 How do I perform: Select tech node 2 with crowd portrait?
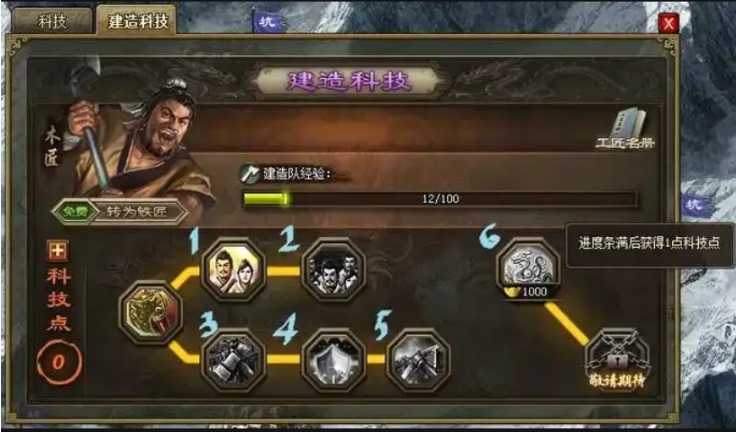coord(333,270)
